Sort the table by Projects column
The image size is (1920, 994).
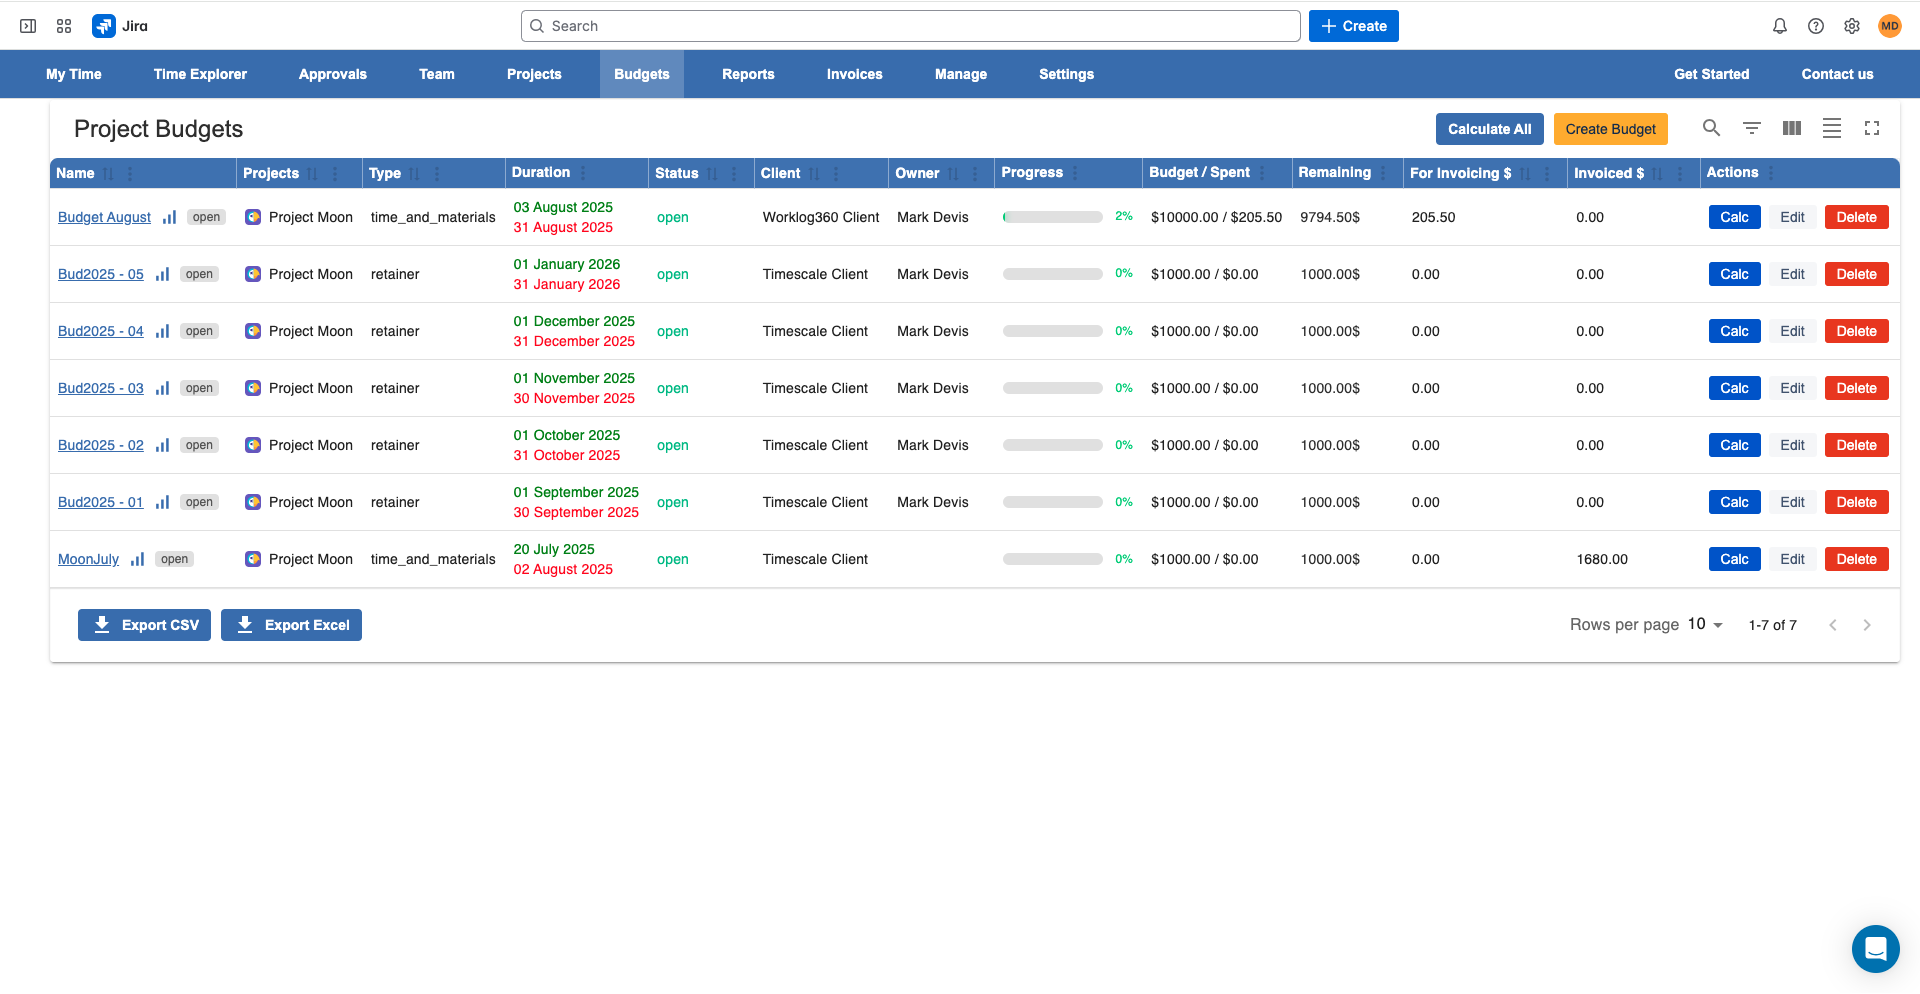click(312, 174)
